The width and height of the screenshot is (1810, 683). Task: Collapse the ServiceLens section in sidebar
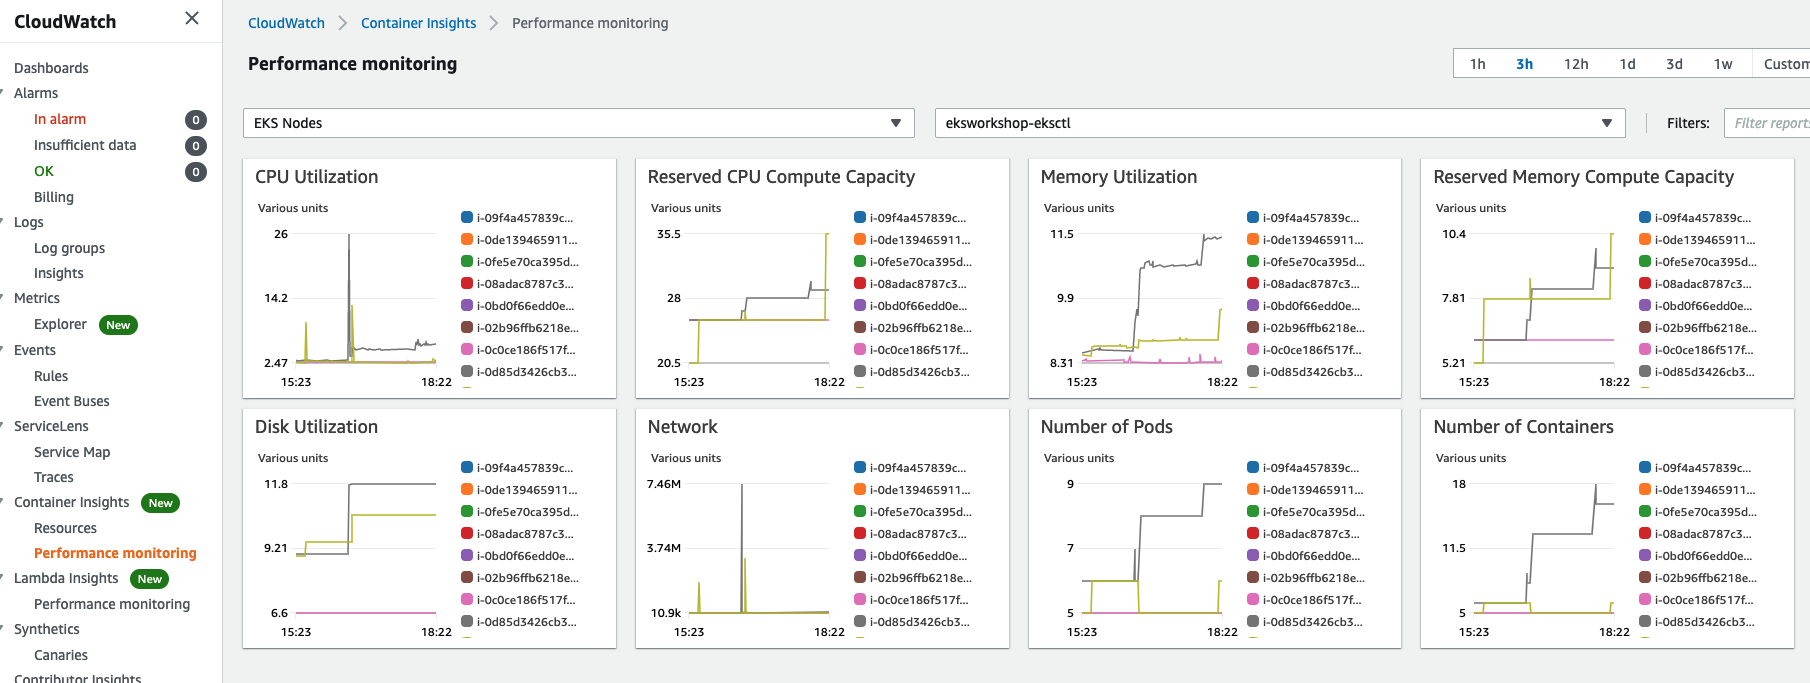(3, 426)
